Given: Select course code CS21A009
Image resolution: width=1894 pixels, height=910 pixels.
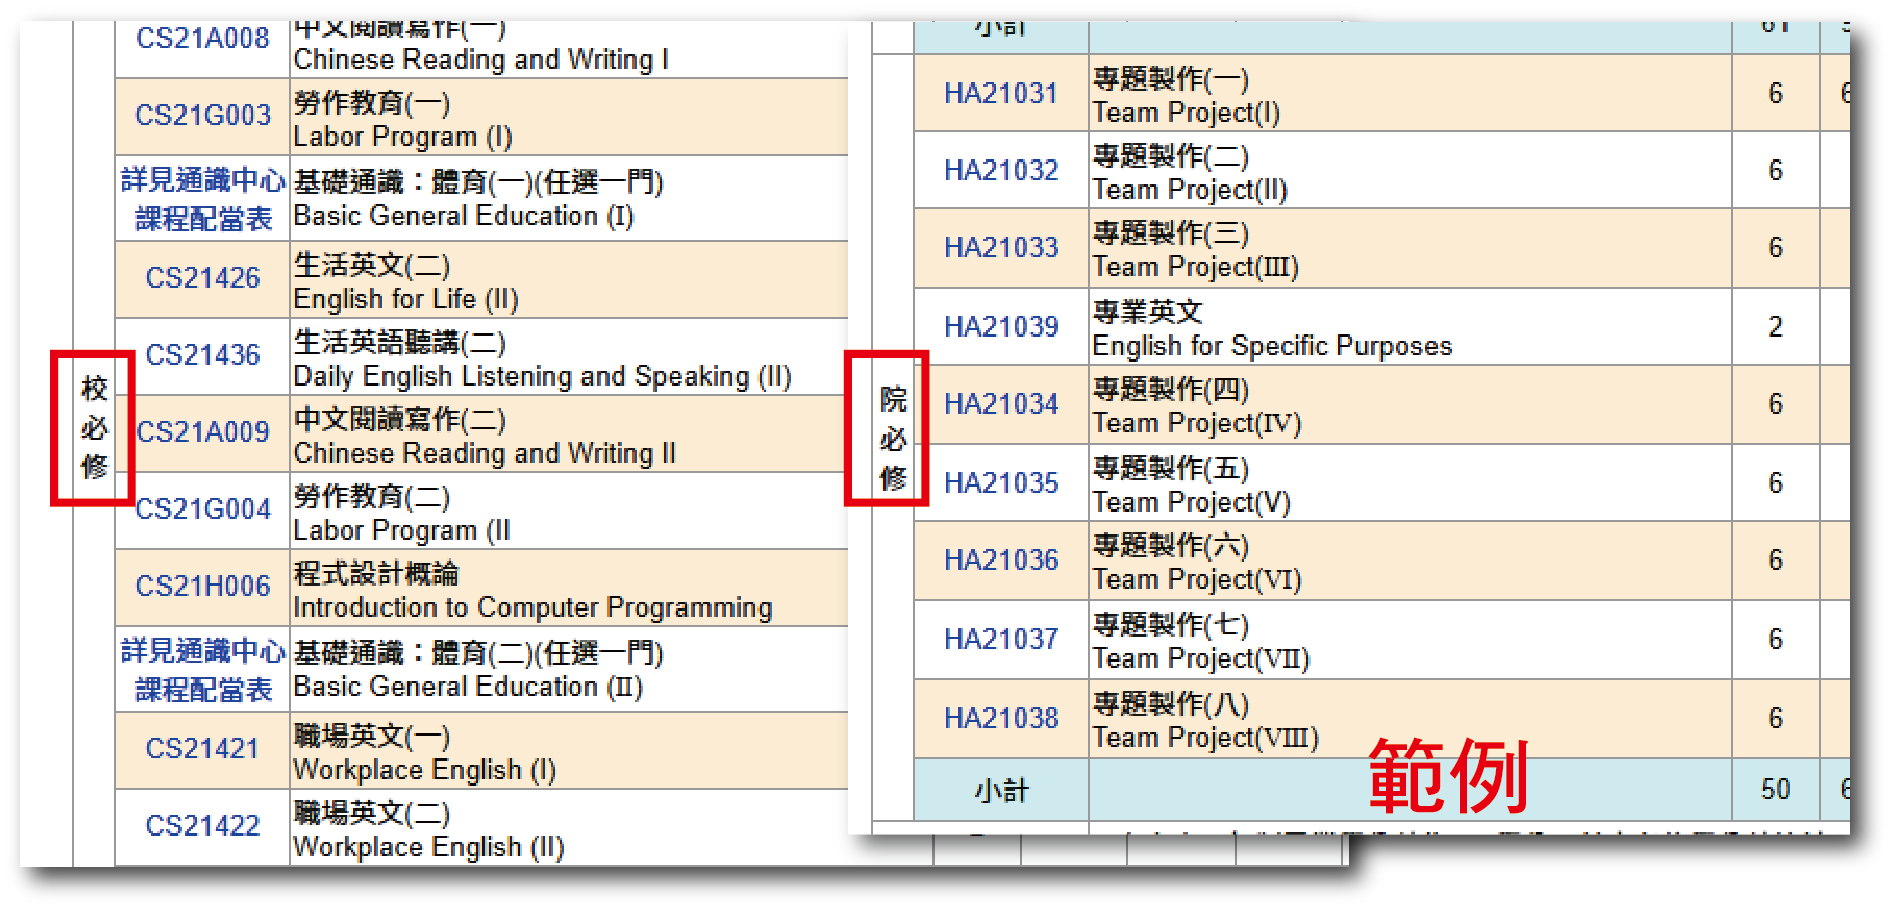Looking at the screenshot, I should 202,431.
